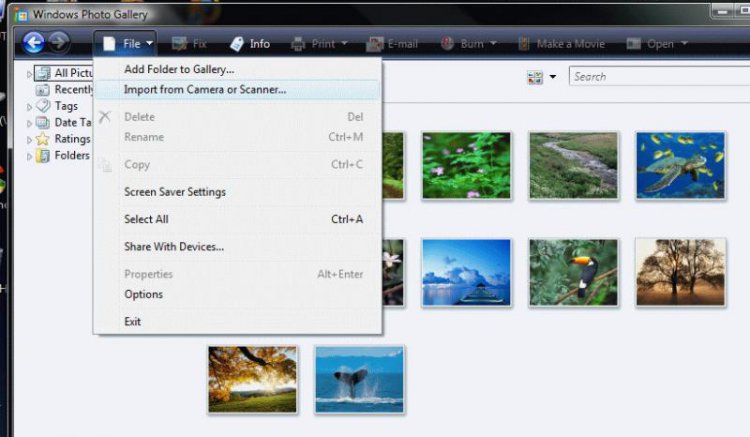The width and height of the screenshot is (750, 437).
Task: Click inside the Search field
Action: 659,76
